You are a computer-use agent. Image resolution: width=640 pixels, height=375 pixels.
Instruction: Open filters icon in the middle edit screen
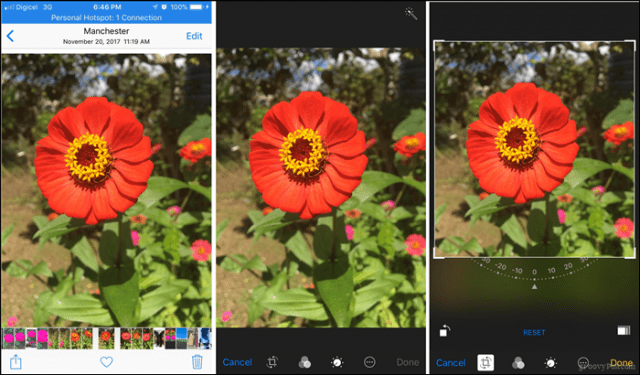pyautogui.click(x=304, y=362)
